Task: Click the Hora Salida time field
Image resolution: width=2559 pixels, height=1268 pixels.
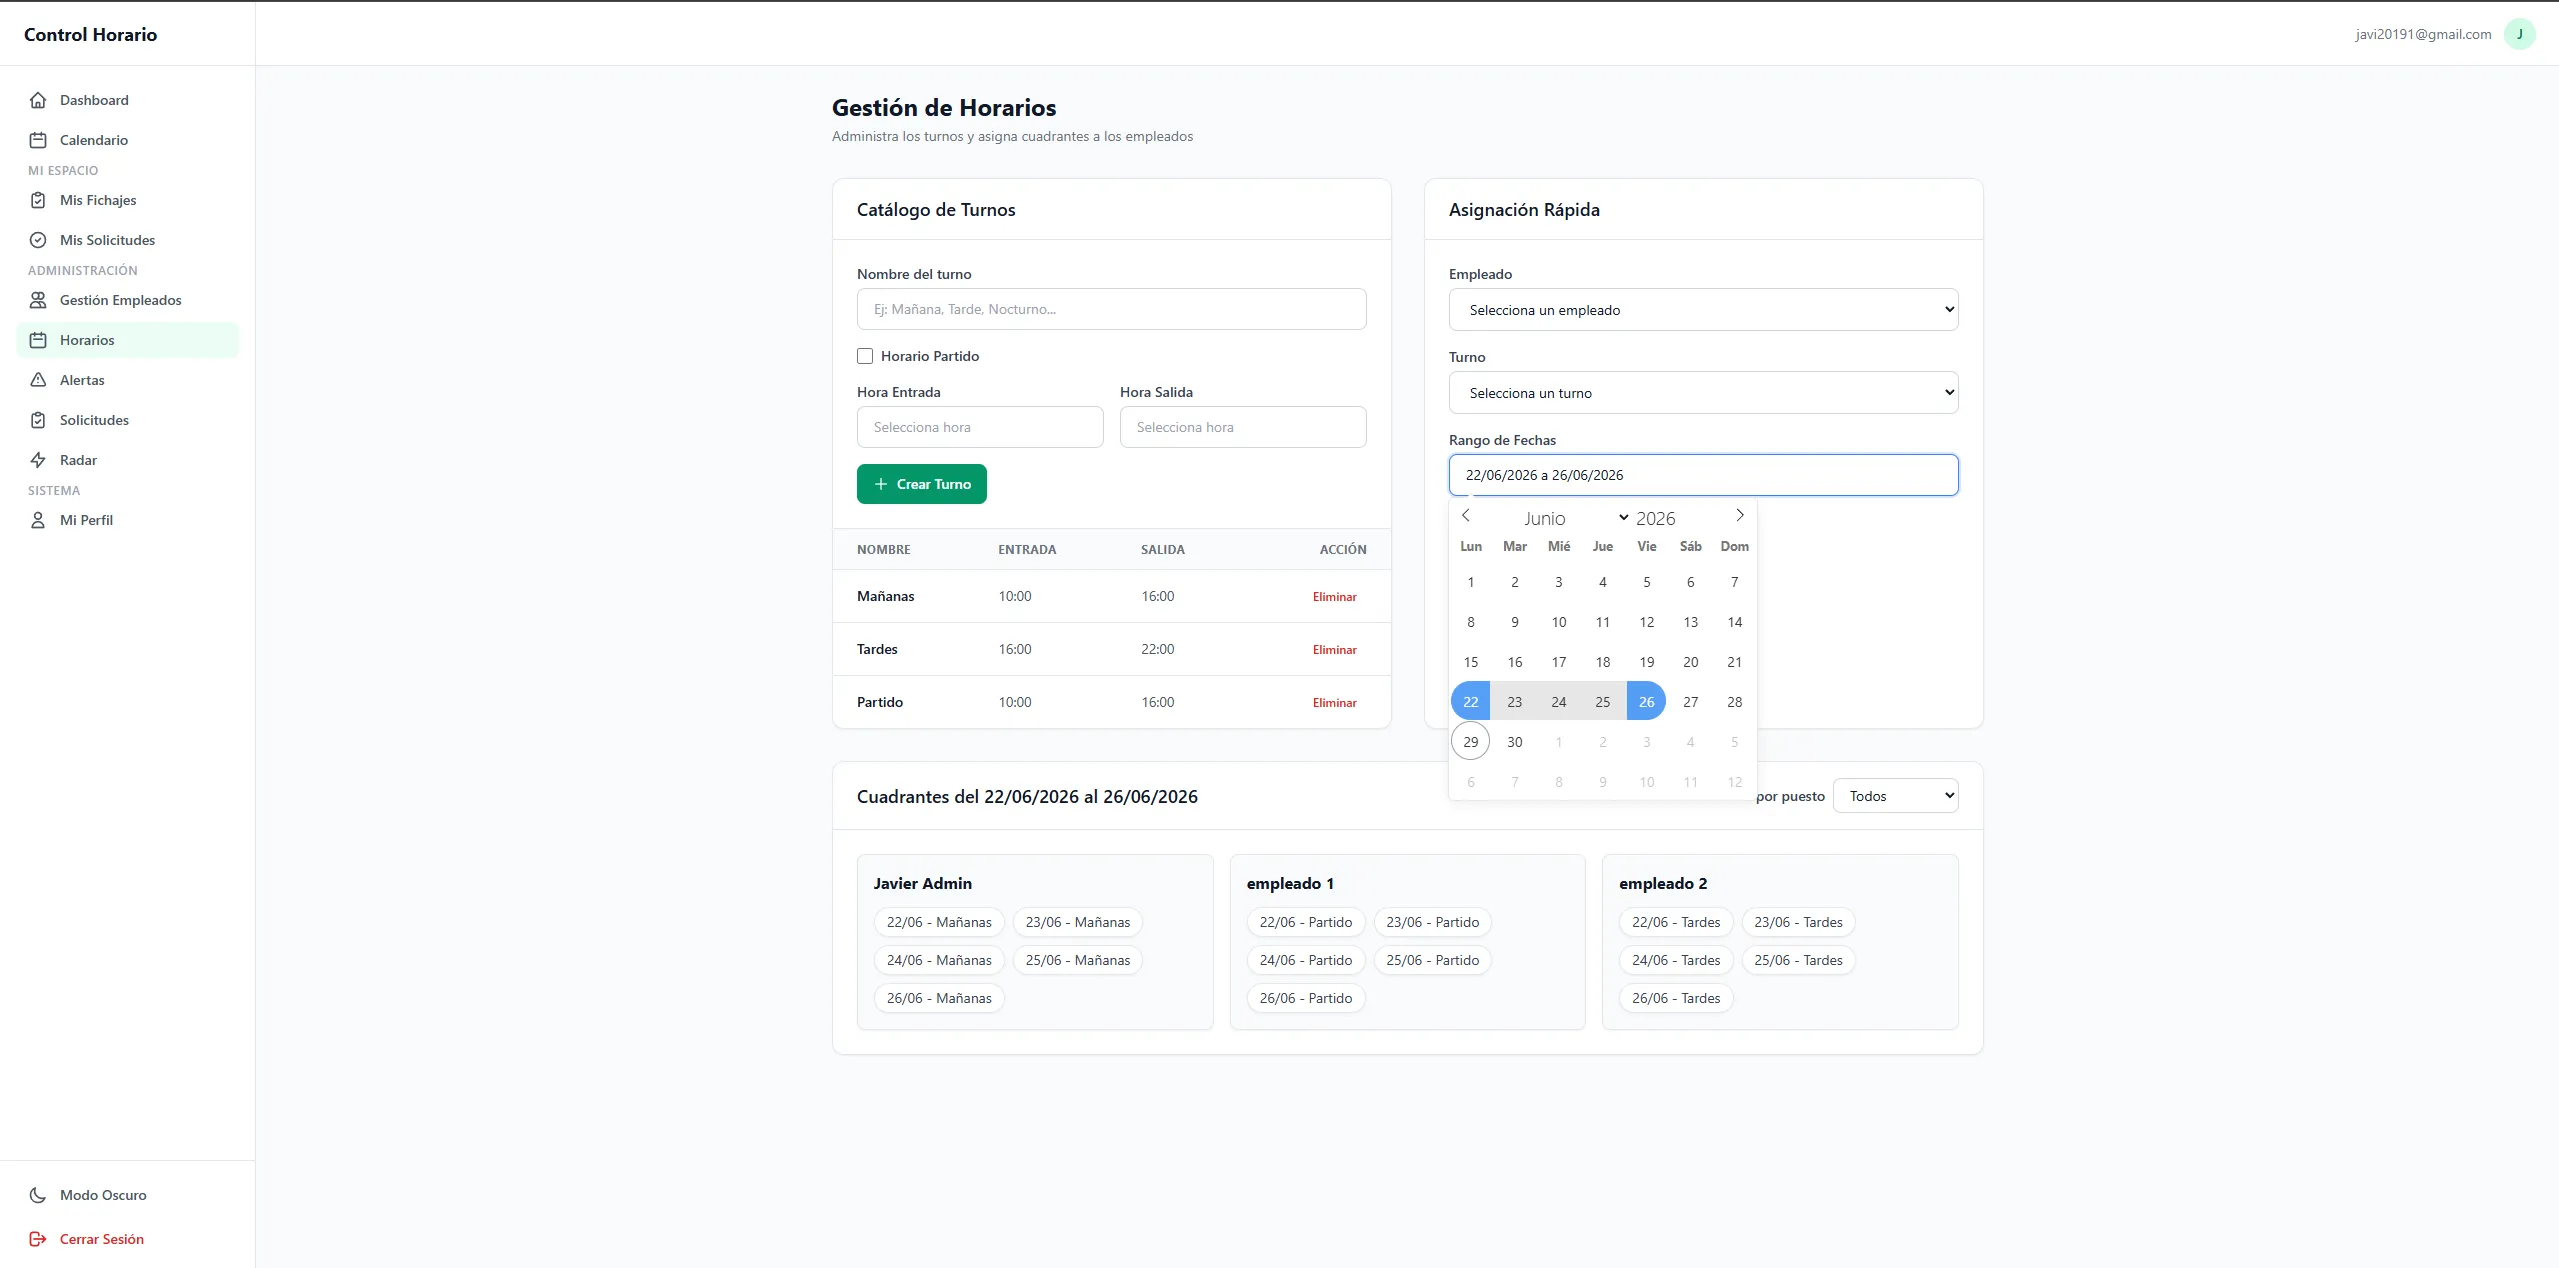Action: pos(1243,427)
